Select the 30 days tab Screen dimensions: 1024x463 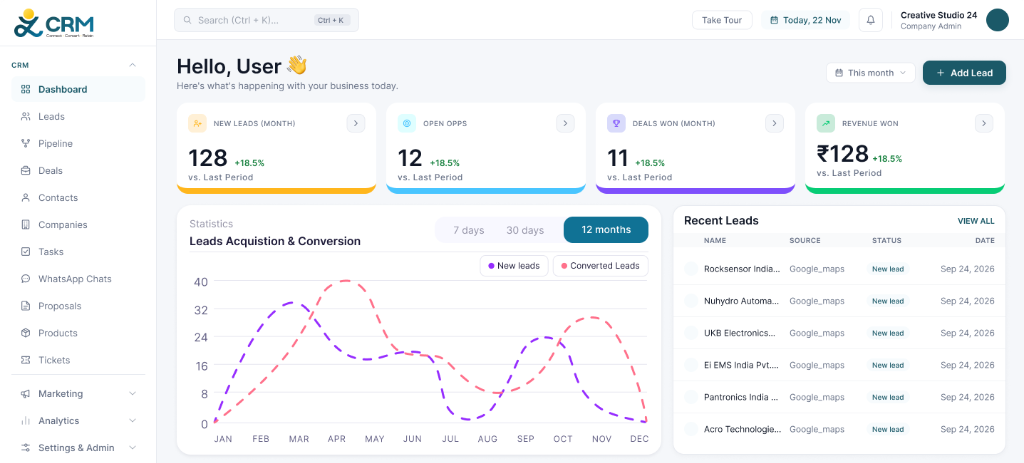pos(525,230)
